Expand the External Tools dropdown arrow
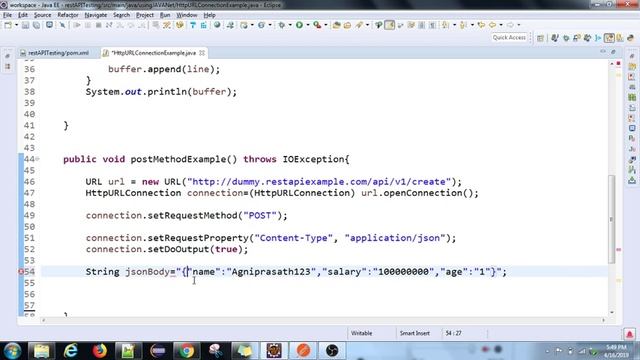 point(326,25)
